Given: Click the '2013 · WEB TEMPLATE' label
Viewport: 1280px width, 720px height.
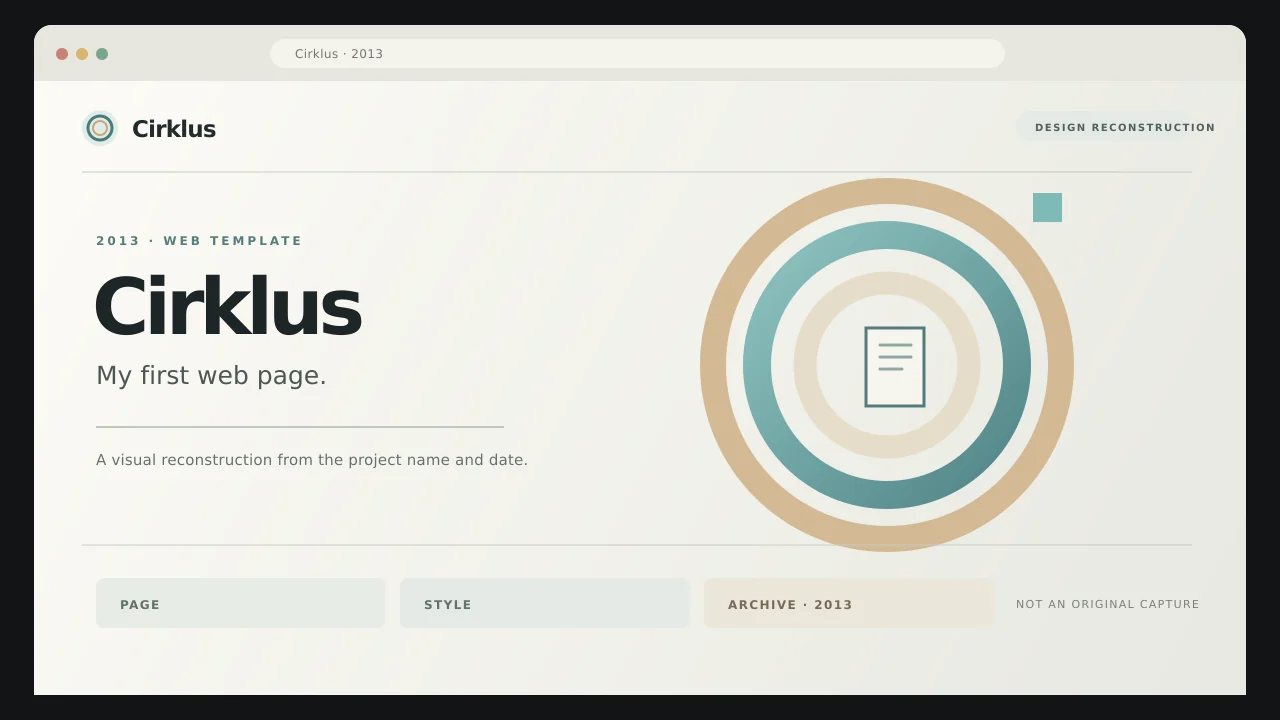Looking at the screenshot, I should (x=199, y=241).
